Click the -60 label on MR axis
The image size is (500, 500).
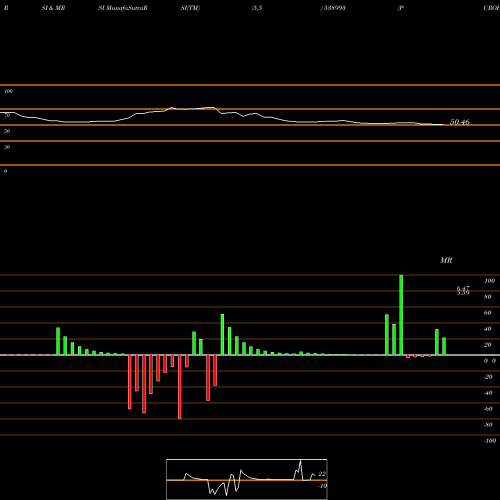[x=488, y=409]
